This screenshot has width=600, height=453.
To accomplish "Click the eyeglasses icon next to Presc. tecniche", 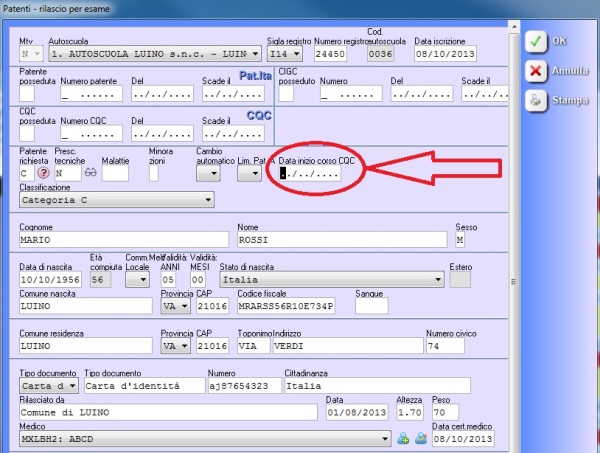I will (x=89, y=172).
